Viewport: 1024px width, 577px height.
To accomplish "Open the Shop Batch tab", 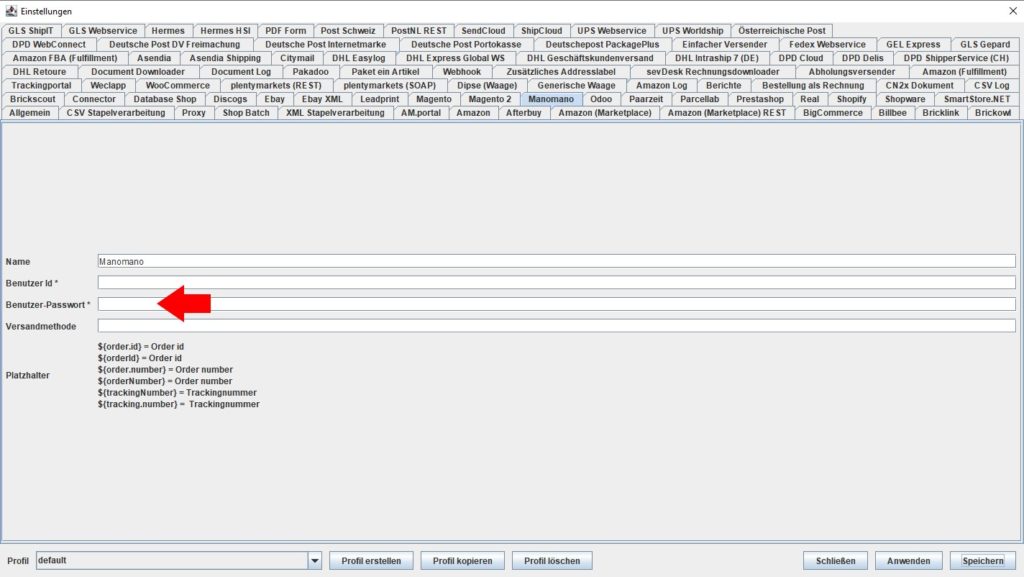I will (246, 113).
